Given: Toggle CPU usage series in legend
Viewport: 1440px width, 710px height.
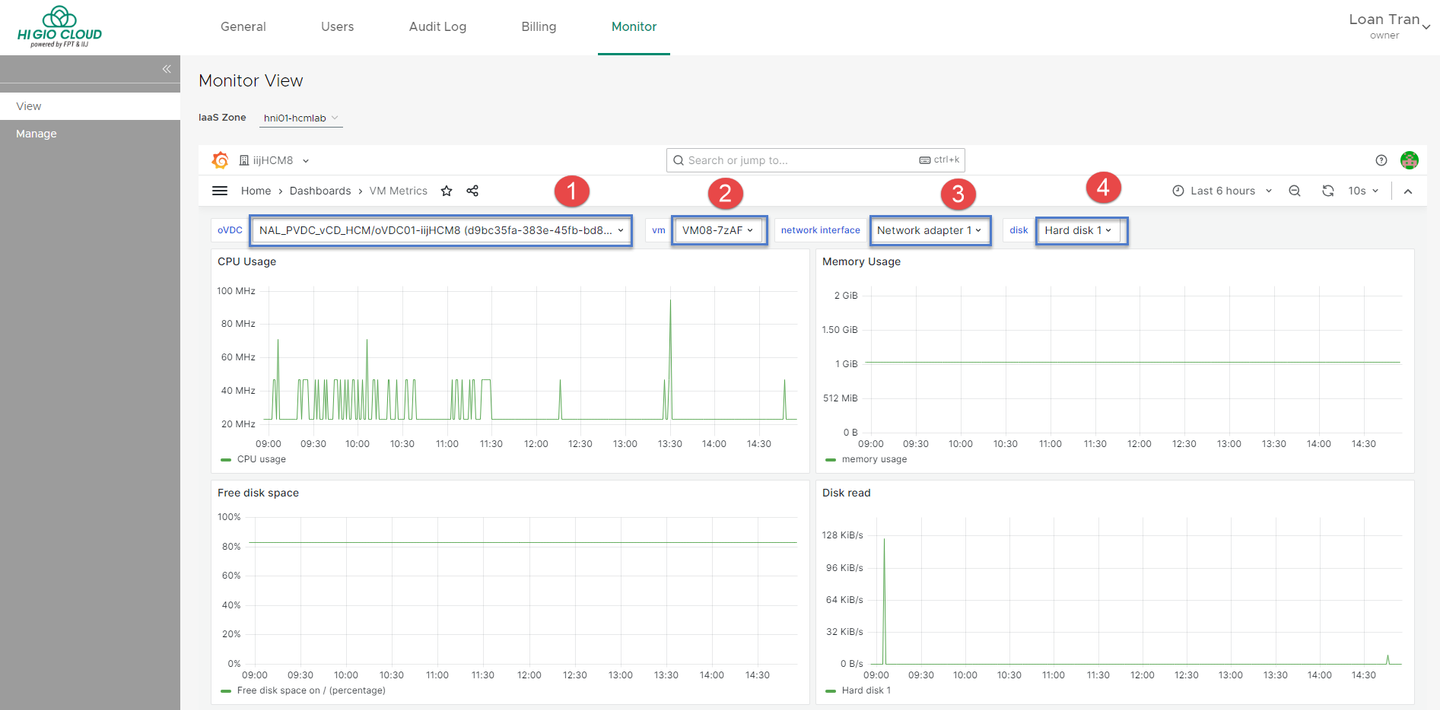Looking at the screenshot, I should [x=260, y=459].
